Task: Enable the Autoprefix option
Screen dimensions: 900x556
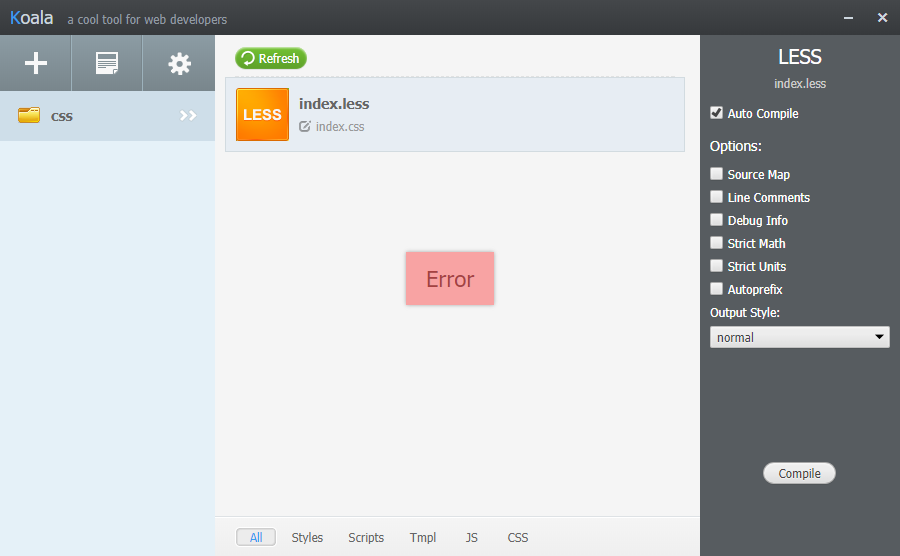Action: pyautogui.click(x=716, y=288)
